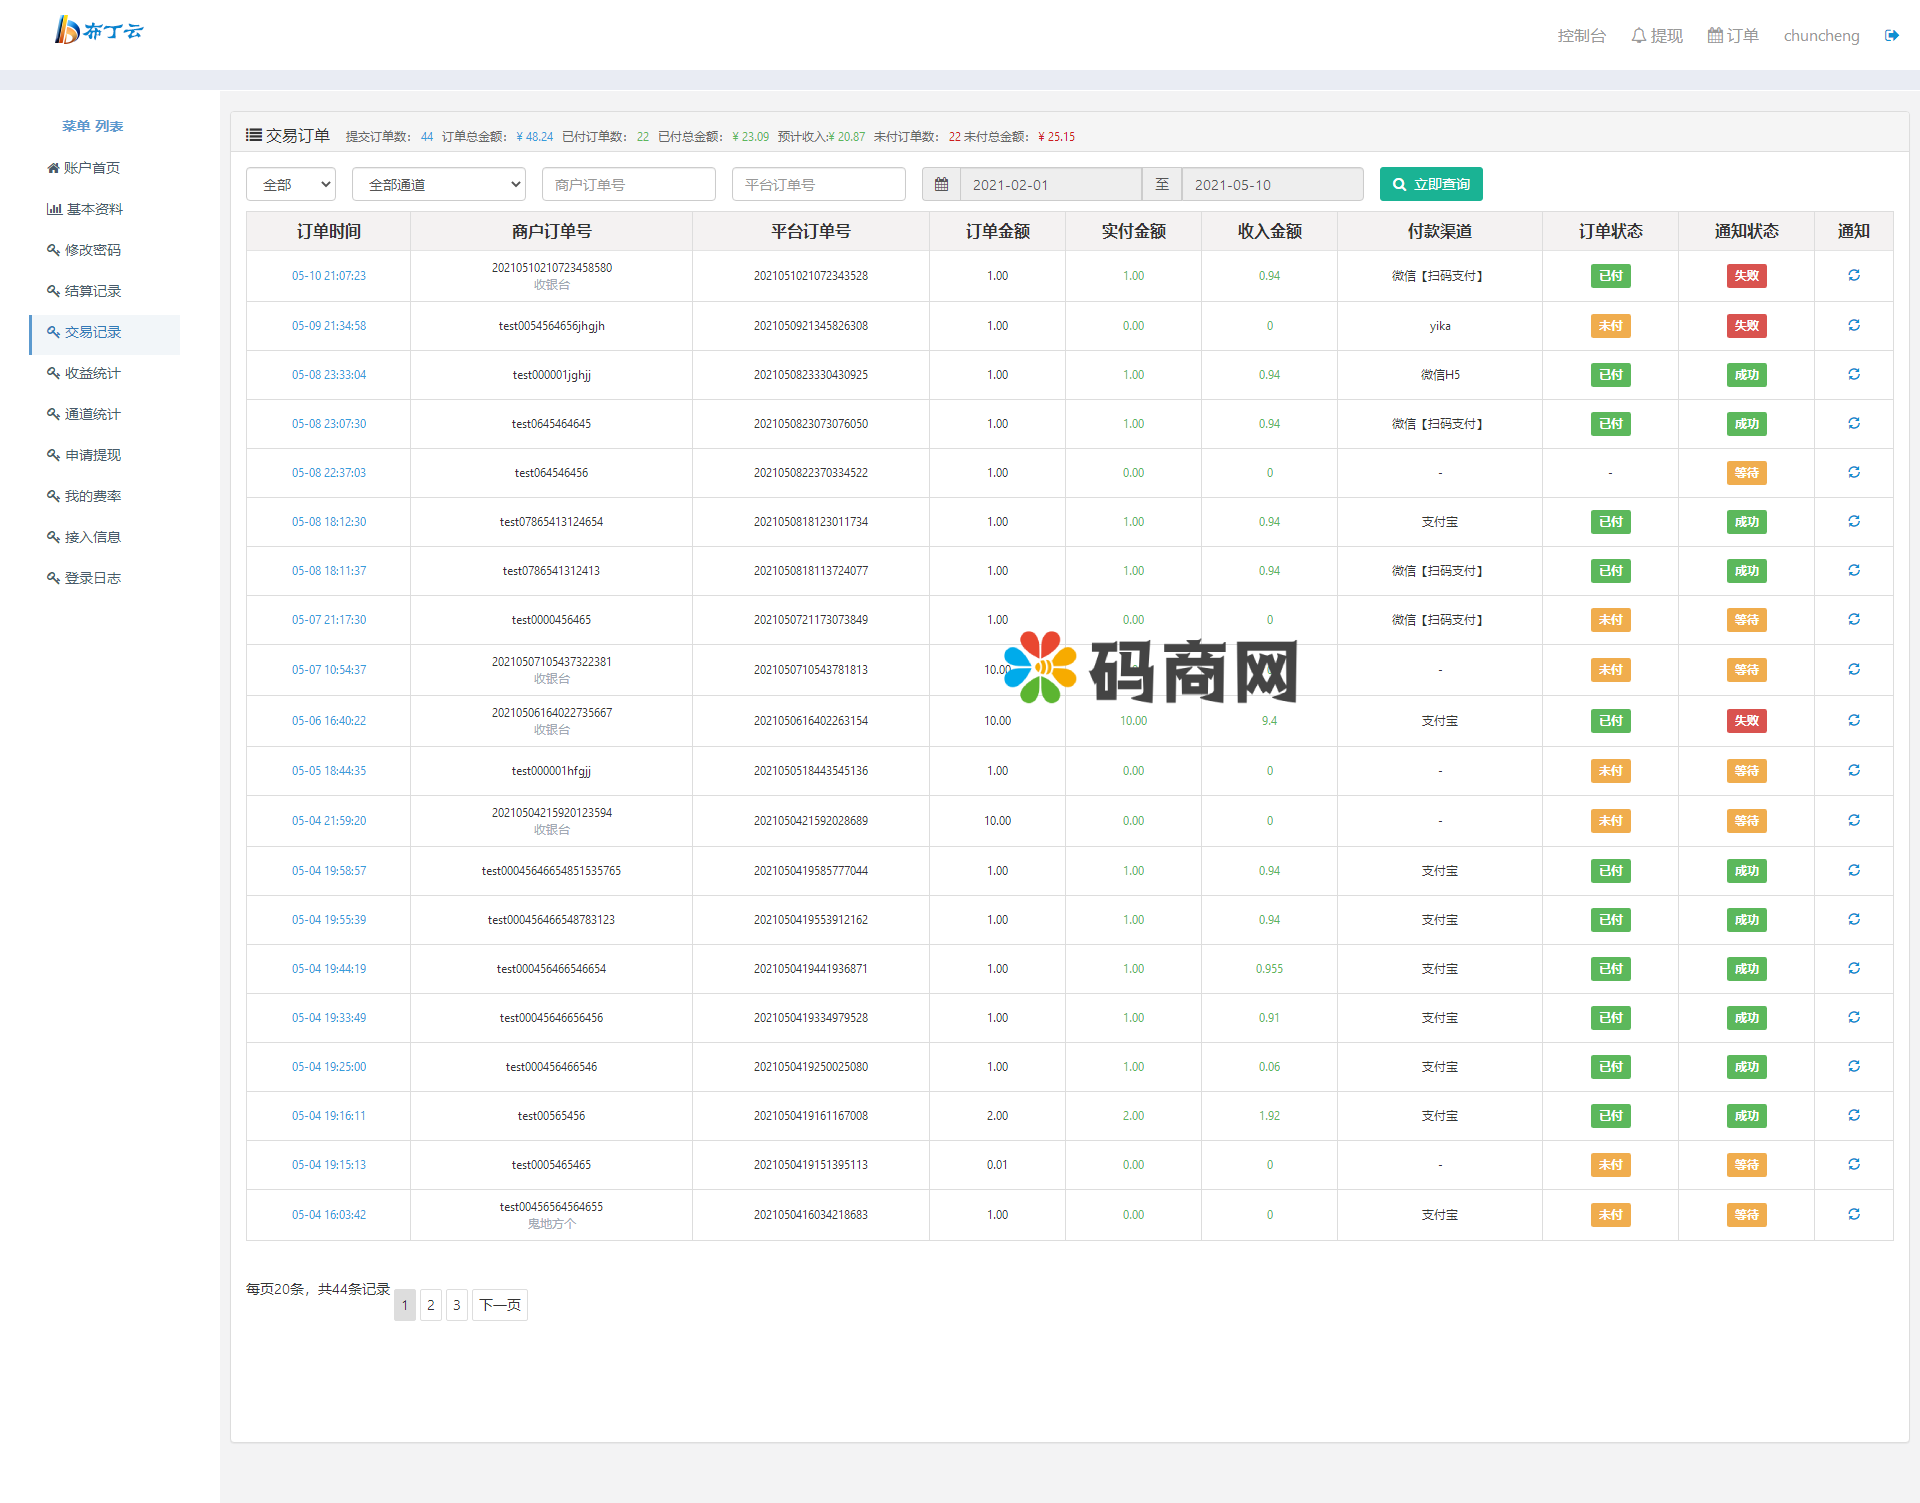Go to page 2 of records
Image resolution: width=1920 pixels, height=1503 pixels.
tap(431, 1305)
